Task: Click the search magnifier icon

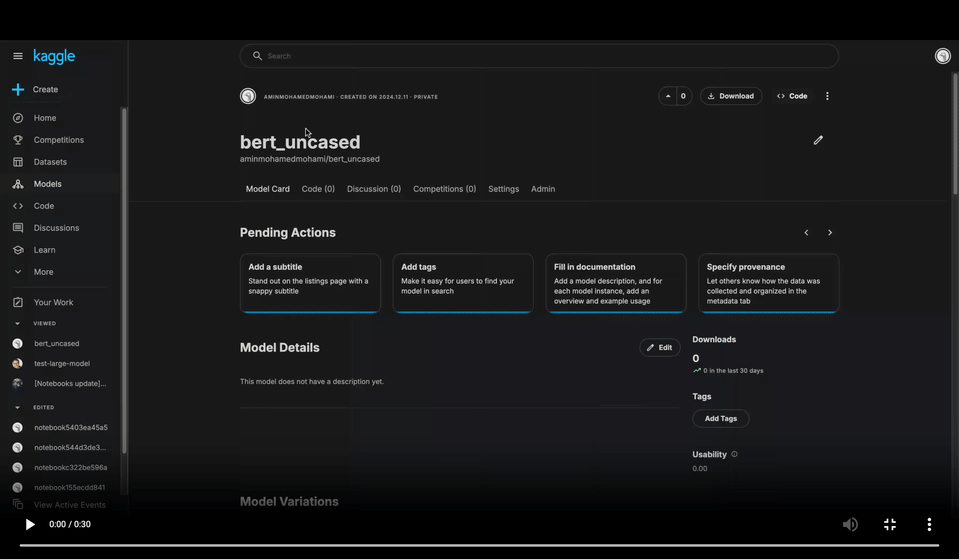Action: pos(257,56)
